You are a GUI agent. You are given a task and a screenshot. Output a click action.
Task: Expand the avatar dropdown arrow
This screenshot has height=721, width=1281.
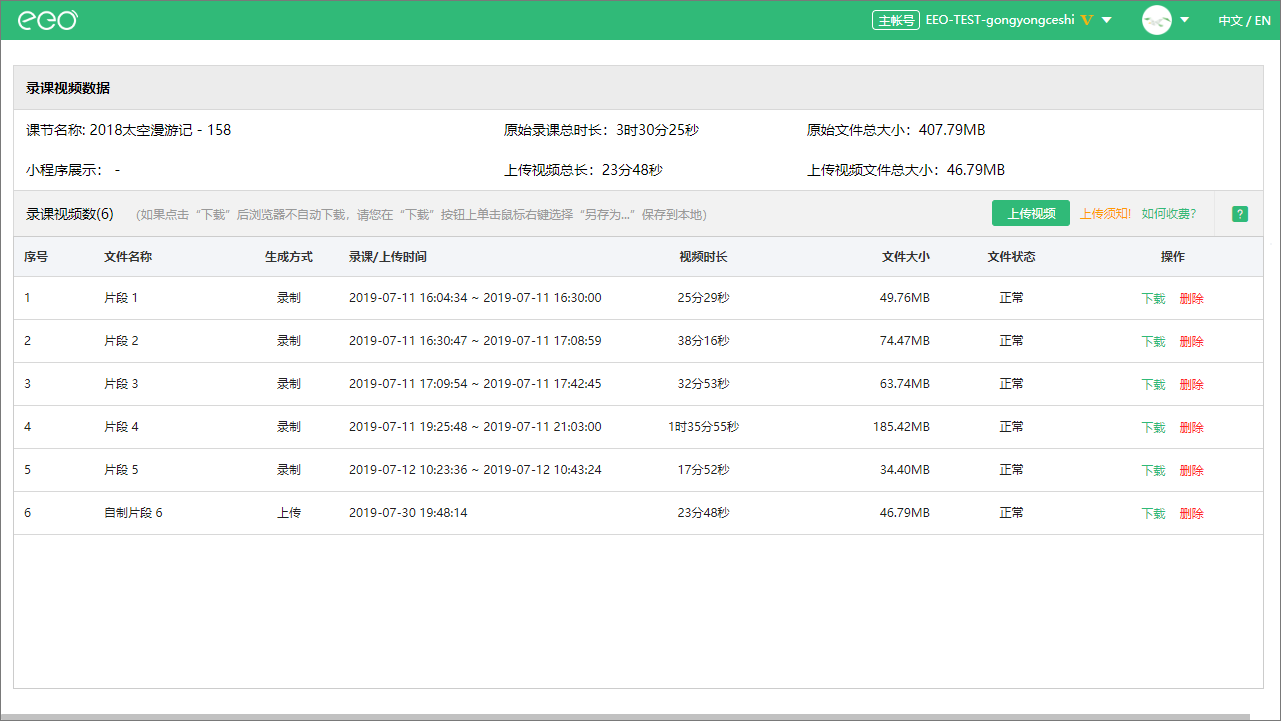pyautogui.click(x=1185, y=20)
